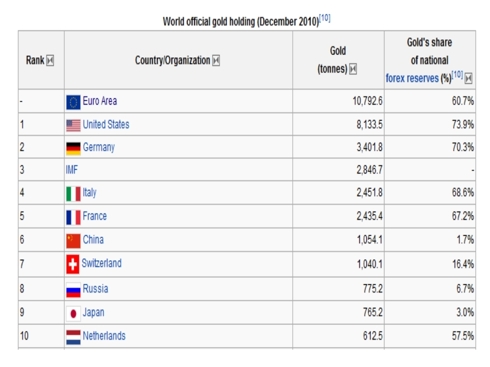Follow the forex reserves link
This screenshot has height=367, width=490.
coord(412,78)
